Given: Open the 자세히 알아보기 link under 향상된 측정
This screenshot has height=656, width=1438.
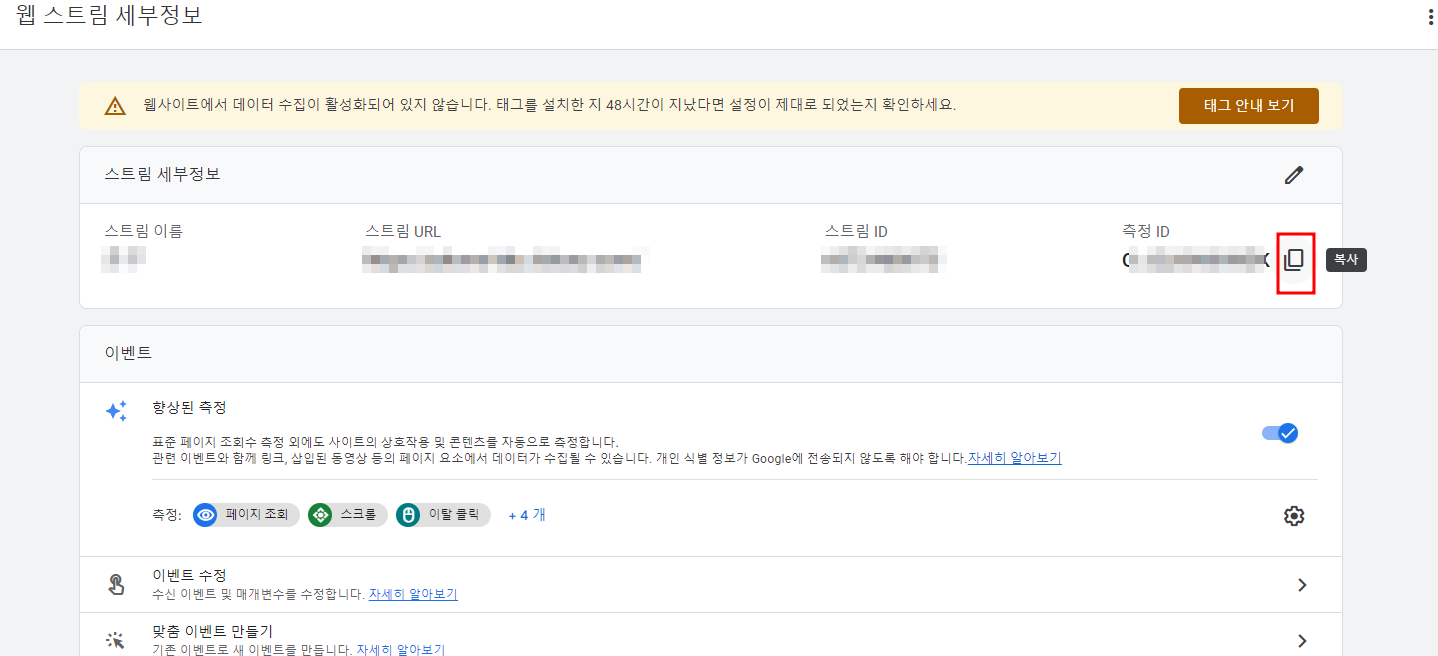Looking at the screenshot, I should [x=1013, y=457].
